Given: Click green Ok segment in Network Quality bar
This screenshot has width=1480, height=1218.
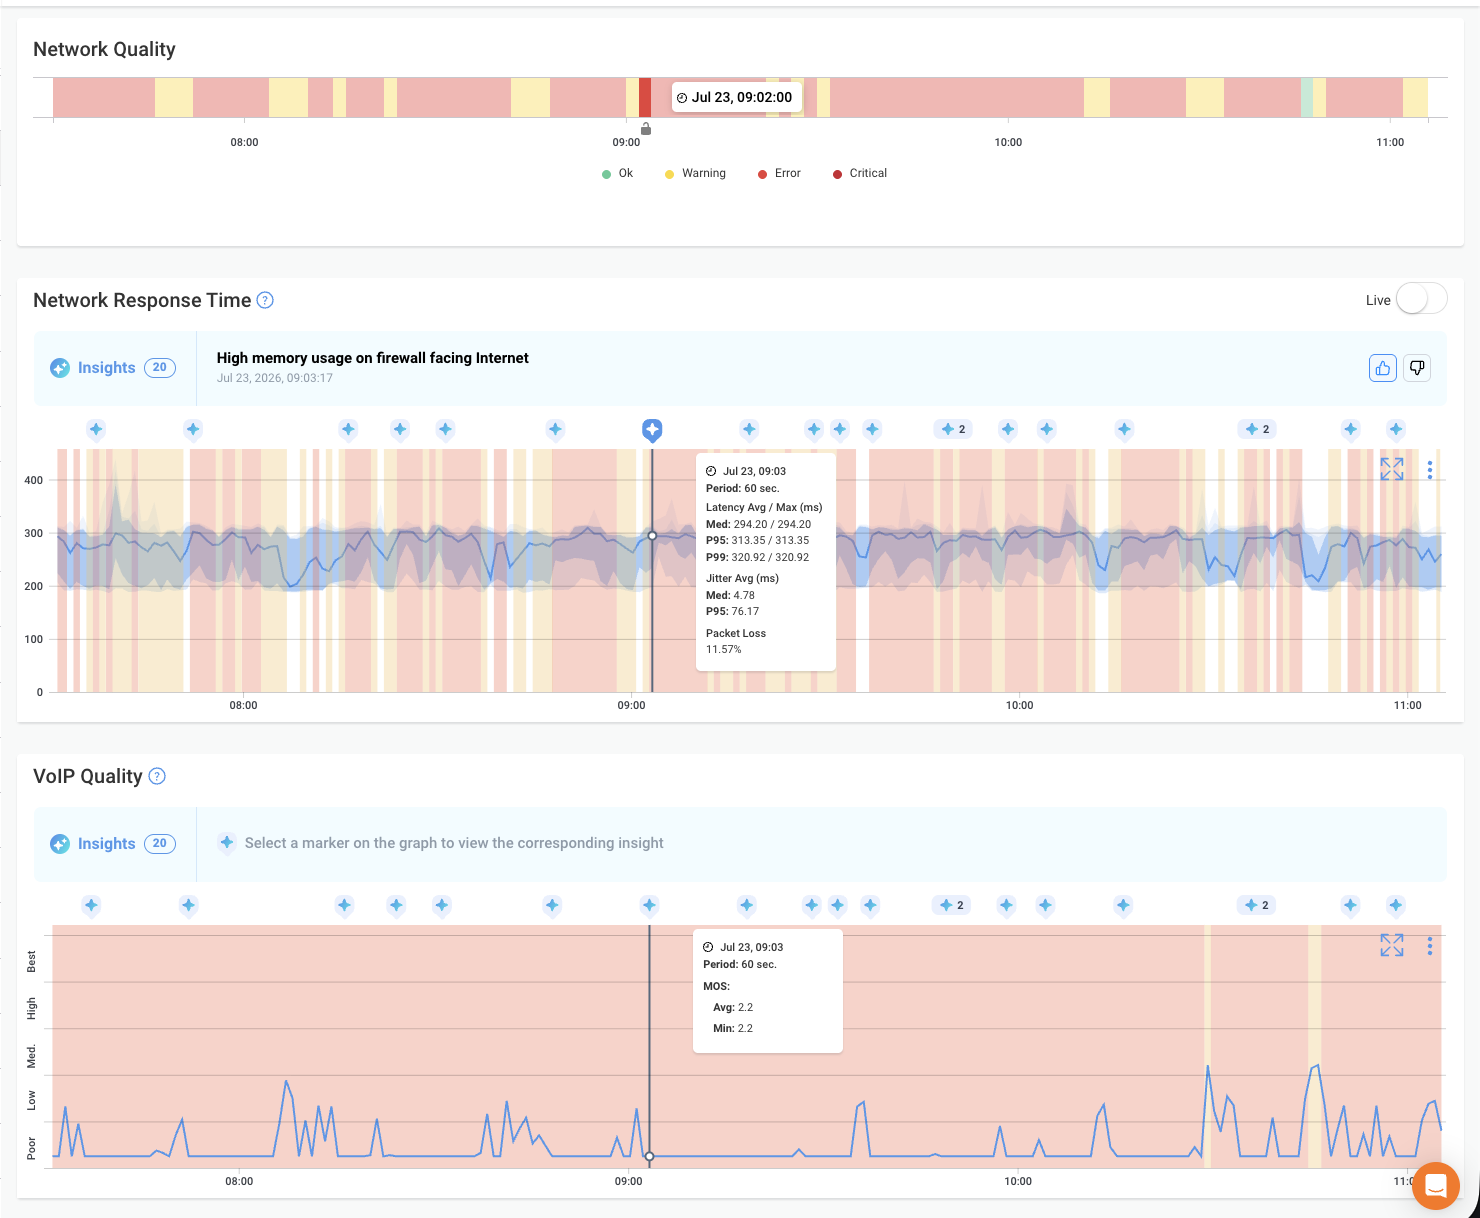Looking at the screenshot, I should click(1307, 98).
